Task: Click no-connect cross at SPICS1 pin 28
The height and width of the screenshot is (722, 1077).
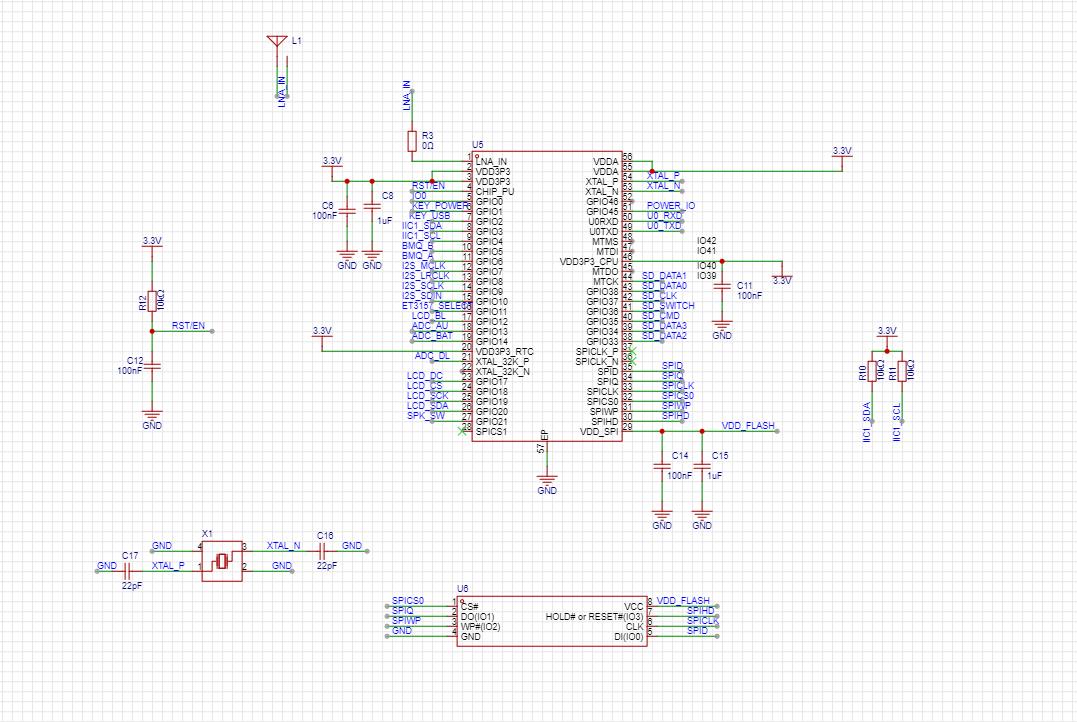Action: click(x=462, y=431)
